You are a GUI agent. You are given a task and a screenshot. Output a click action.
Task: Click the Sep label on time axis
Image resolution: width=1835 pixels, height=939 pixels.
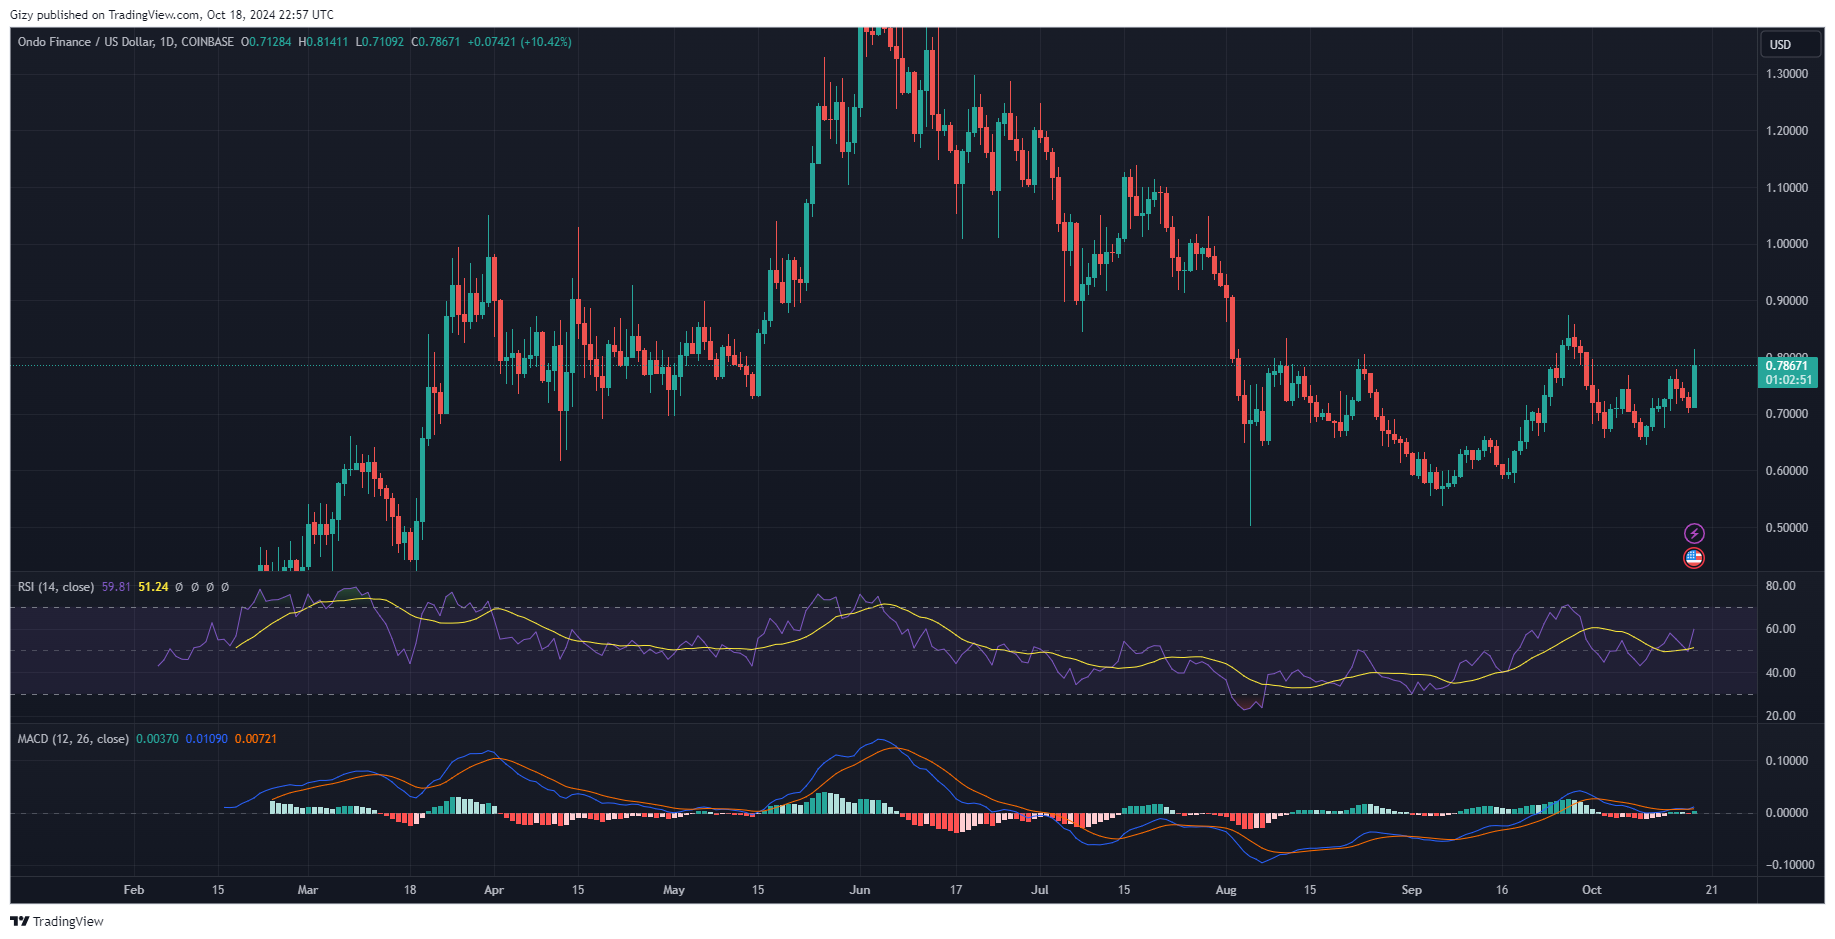click(x=1412, y=890)
